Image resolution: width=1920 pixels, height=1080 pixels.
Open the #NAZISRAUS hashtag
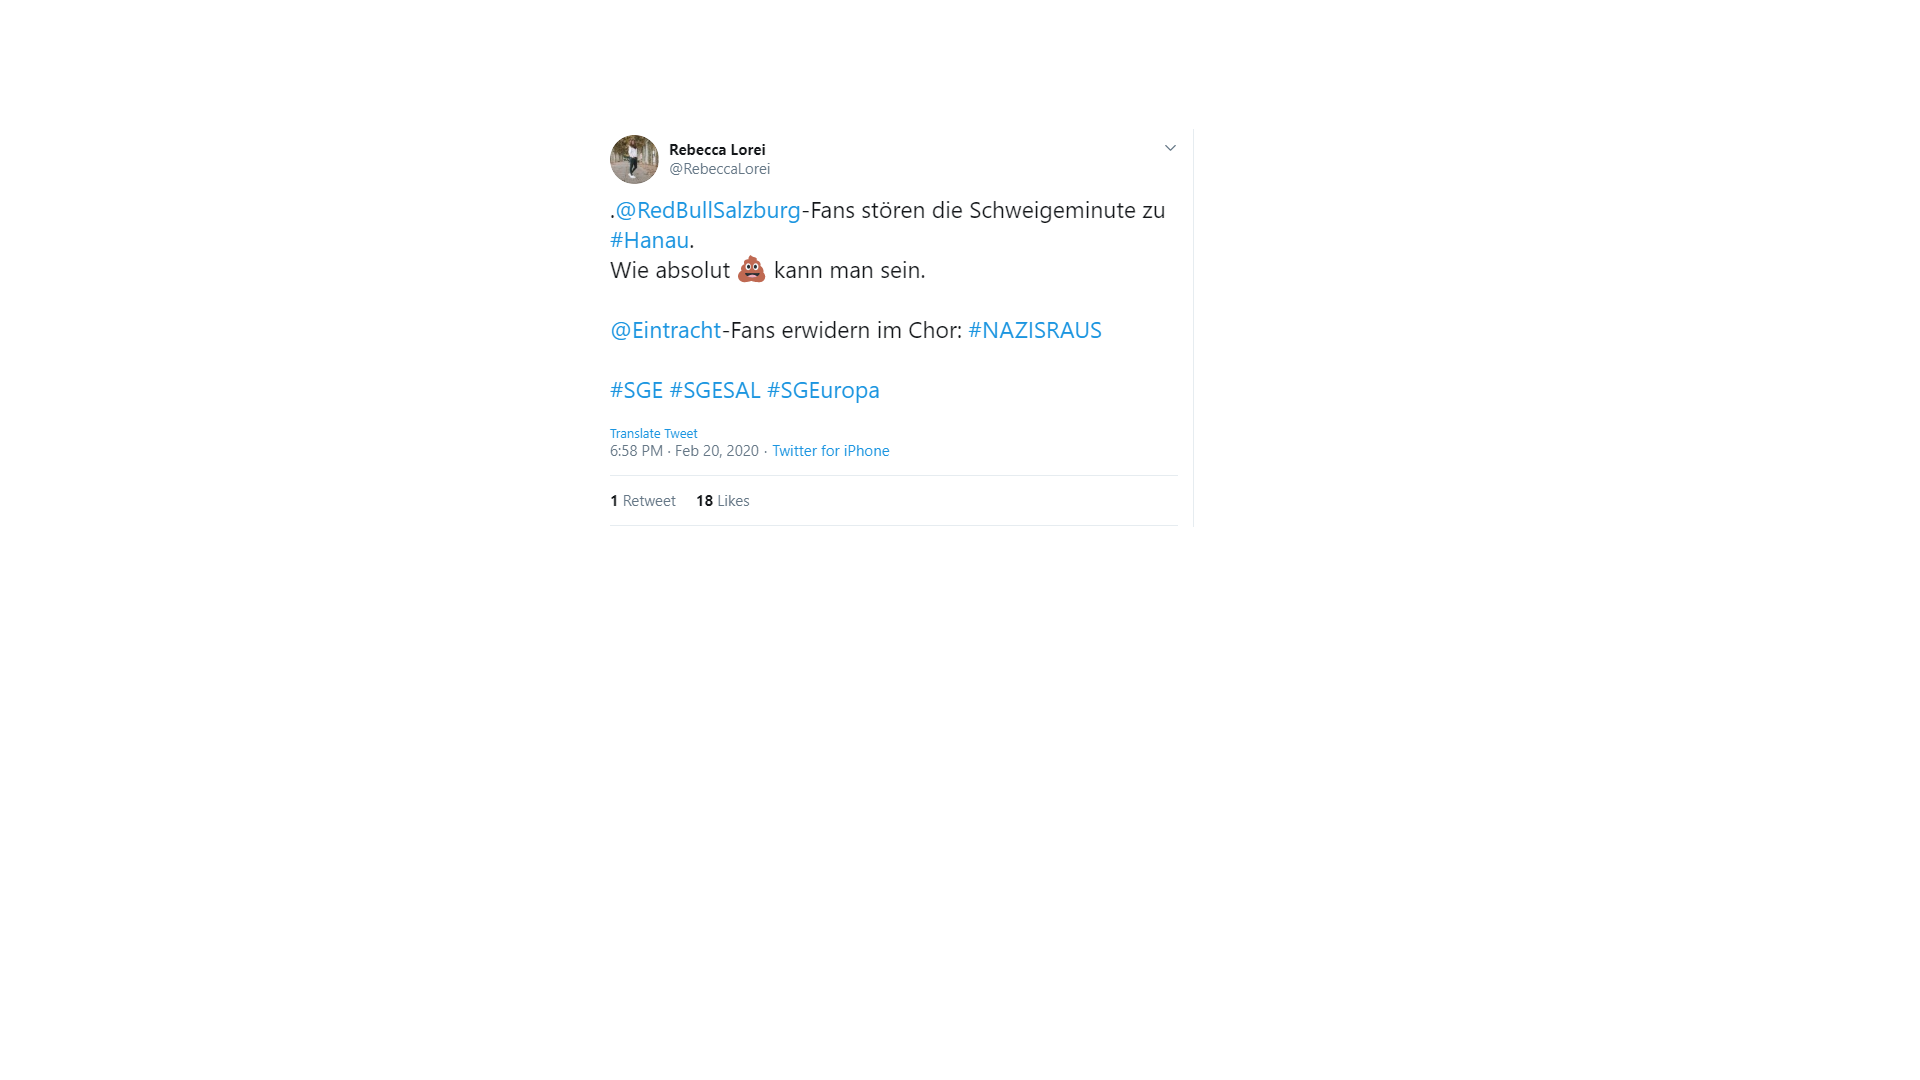[x=1035, y=330]
